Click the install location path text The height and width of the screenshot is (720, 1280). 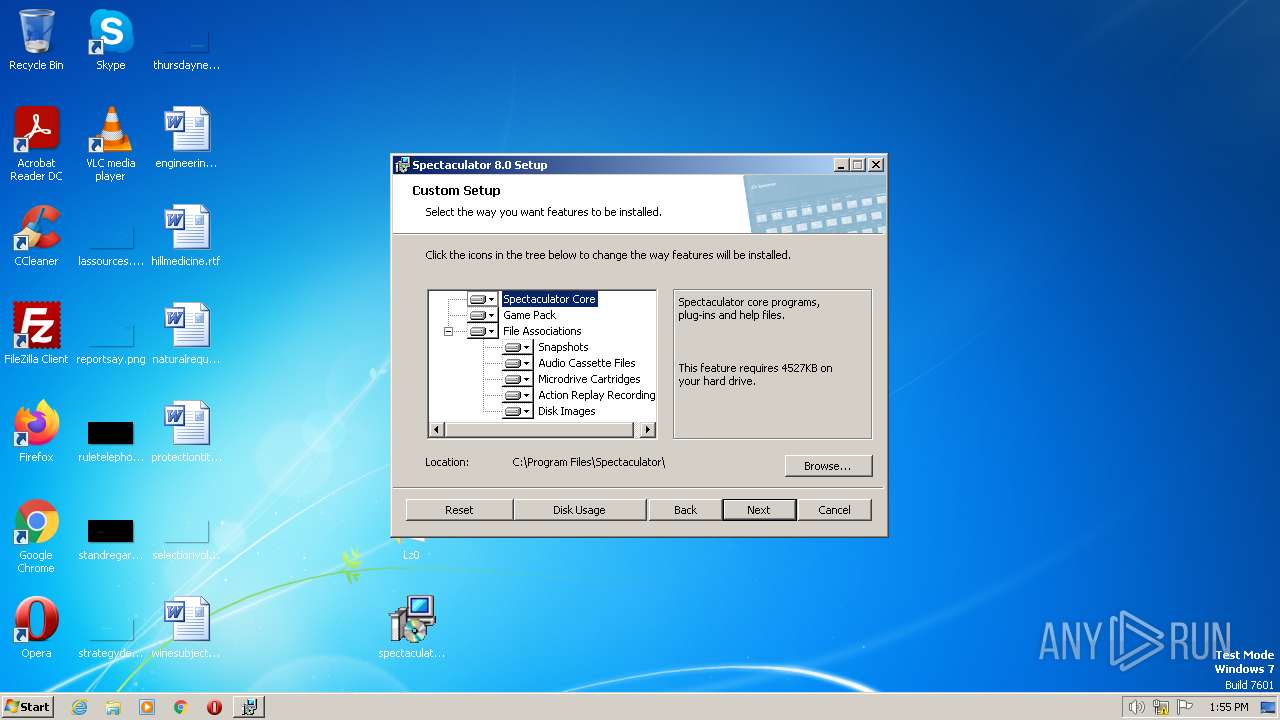(588, 462)
